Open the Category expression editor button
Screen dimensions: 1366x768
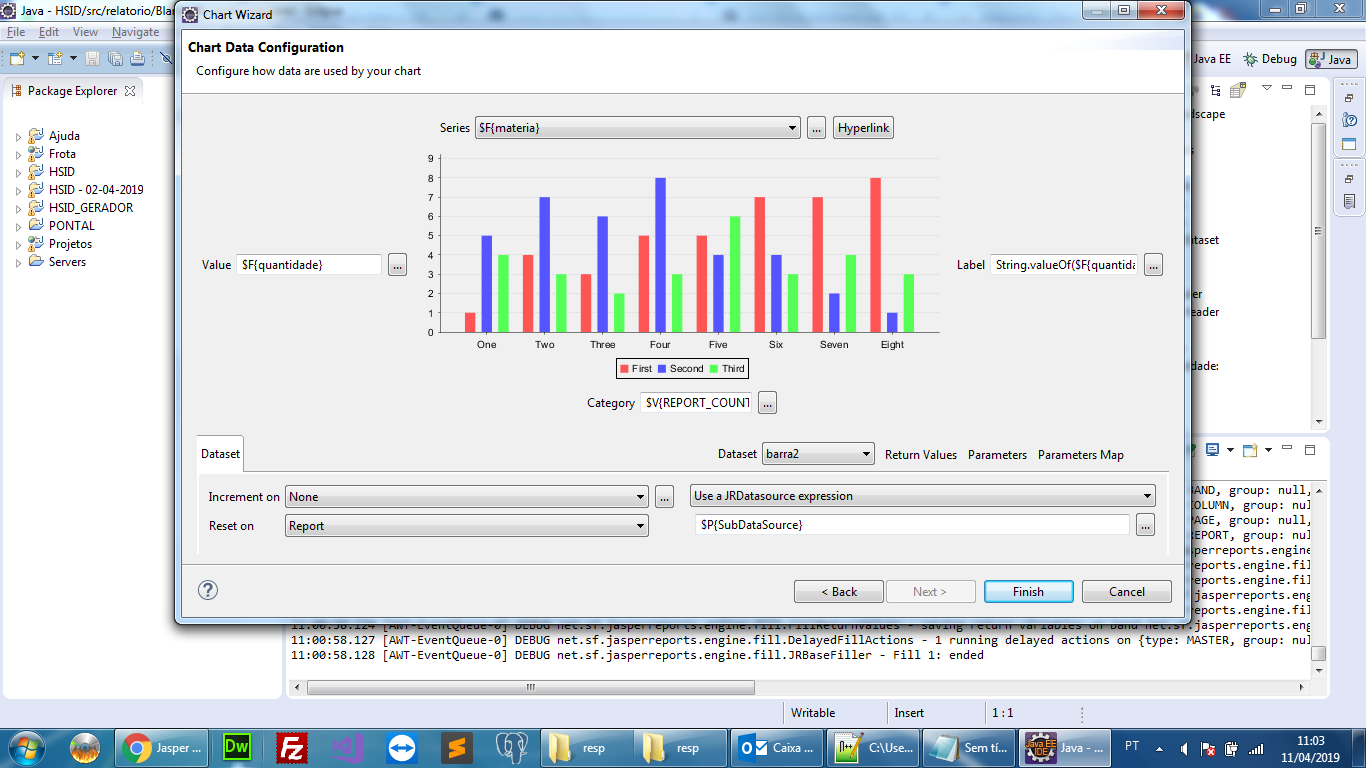[x=767, y=403]
